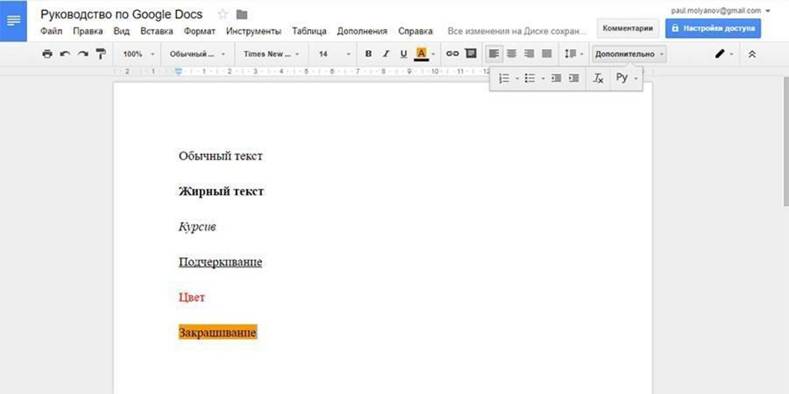Toggle bold formatting button
Viewport: 789px width, 394px height.
tap(368, 54)
